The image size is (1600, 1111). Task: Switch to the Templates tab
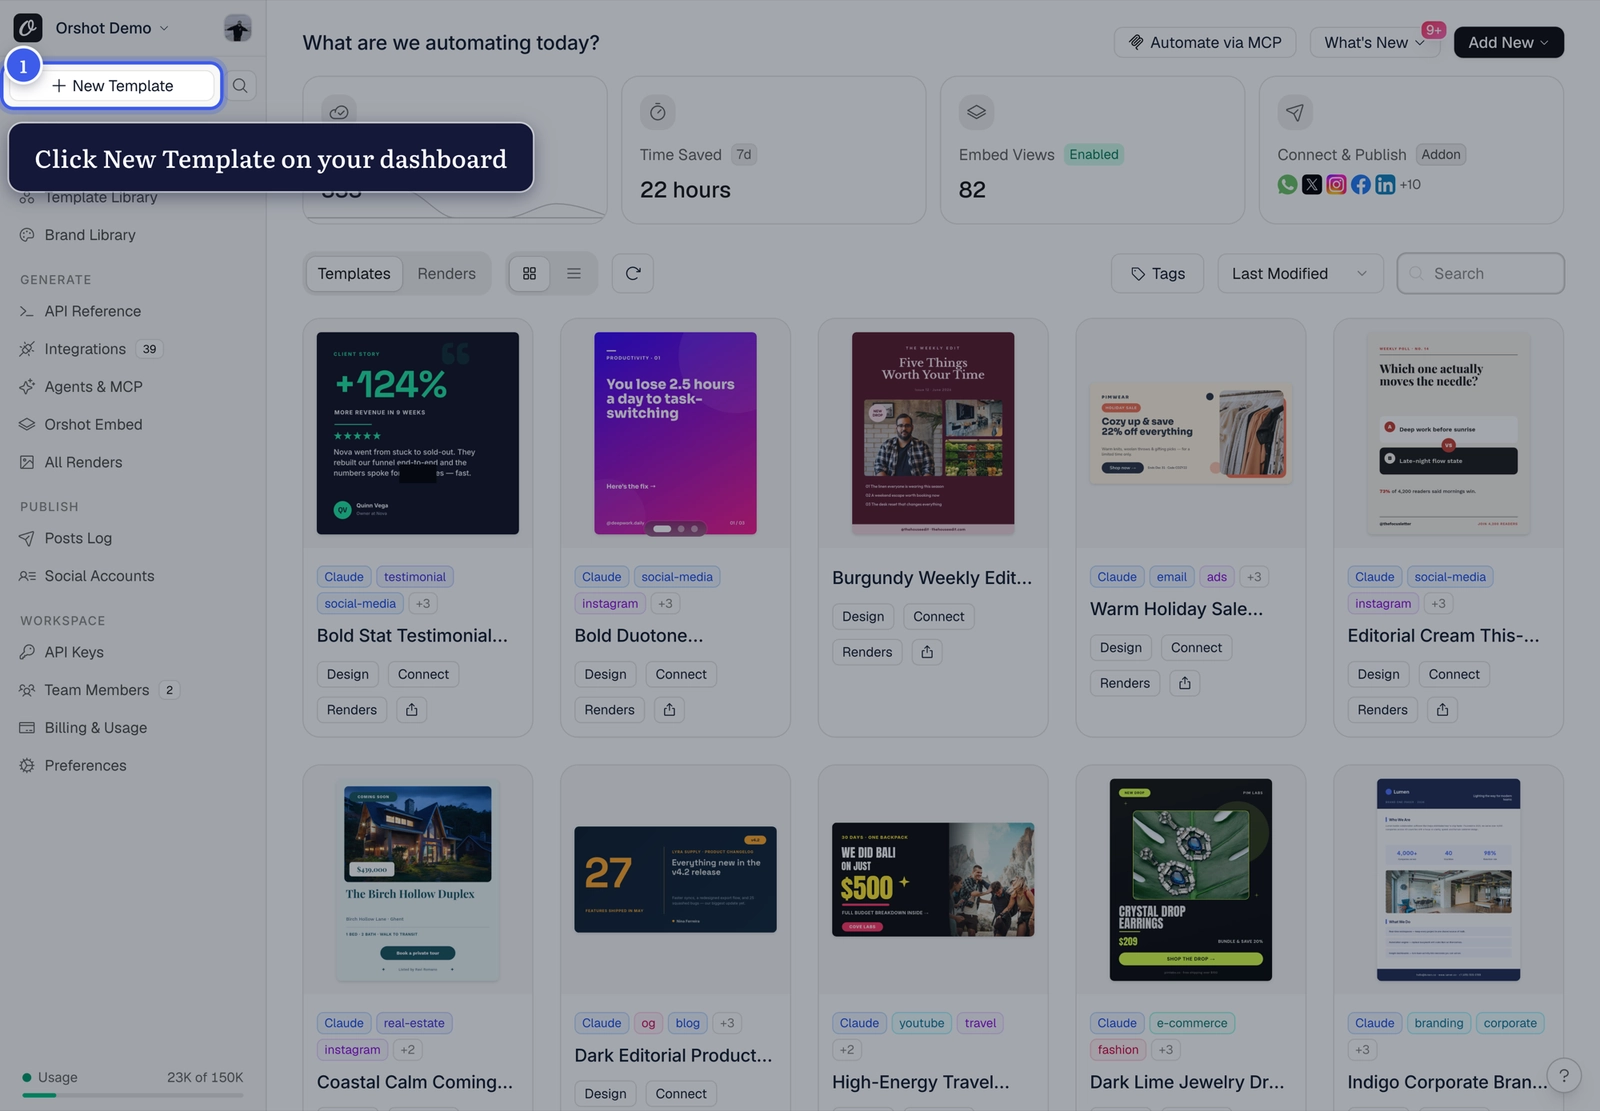click(x=354, y=274)
